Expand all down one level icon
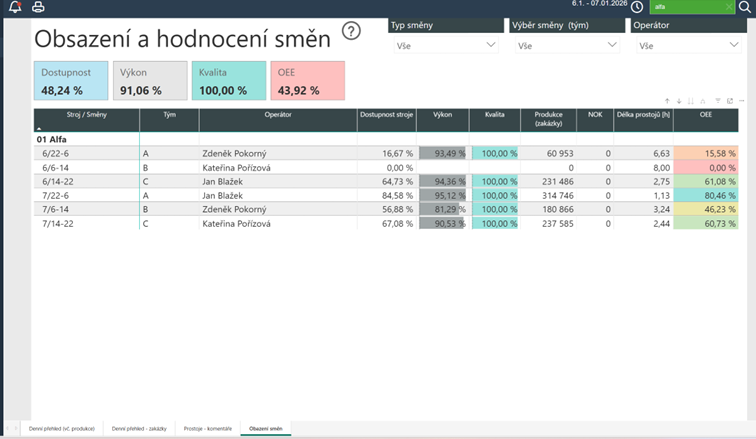756x439 pixels. pos(703,101)
